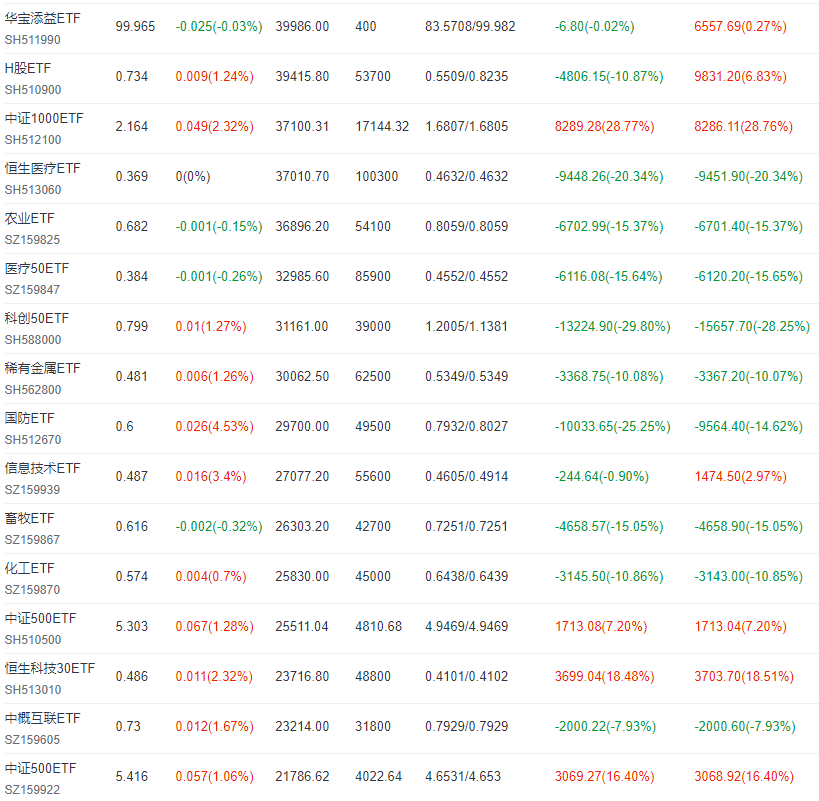Click the code SZ159847

[32, 290]
